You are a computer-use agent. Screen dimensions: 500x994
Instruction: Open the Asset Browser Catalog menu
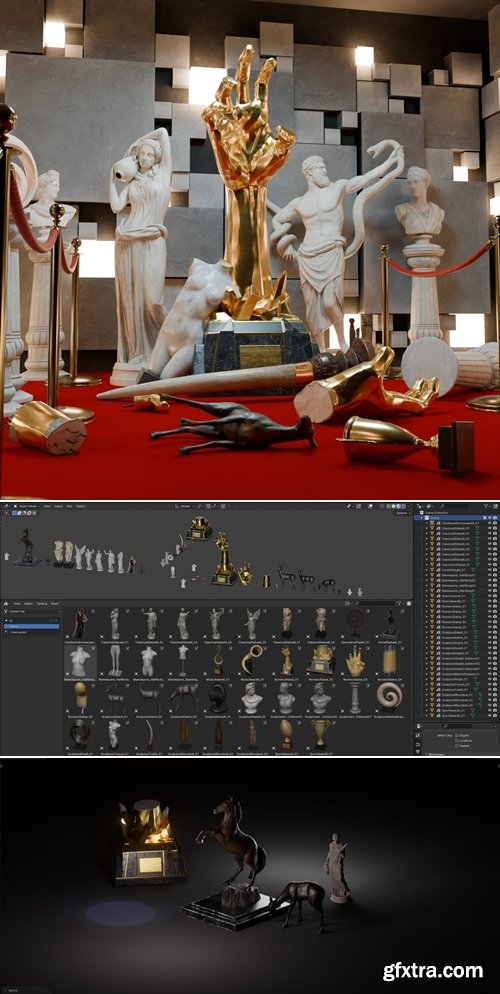[x=42, y=604]
